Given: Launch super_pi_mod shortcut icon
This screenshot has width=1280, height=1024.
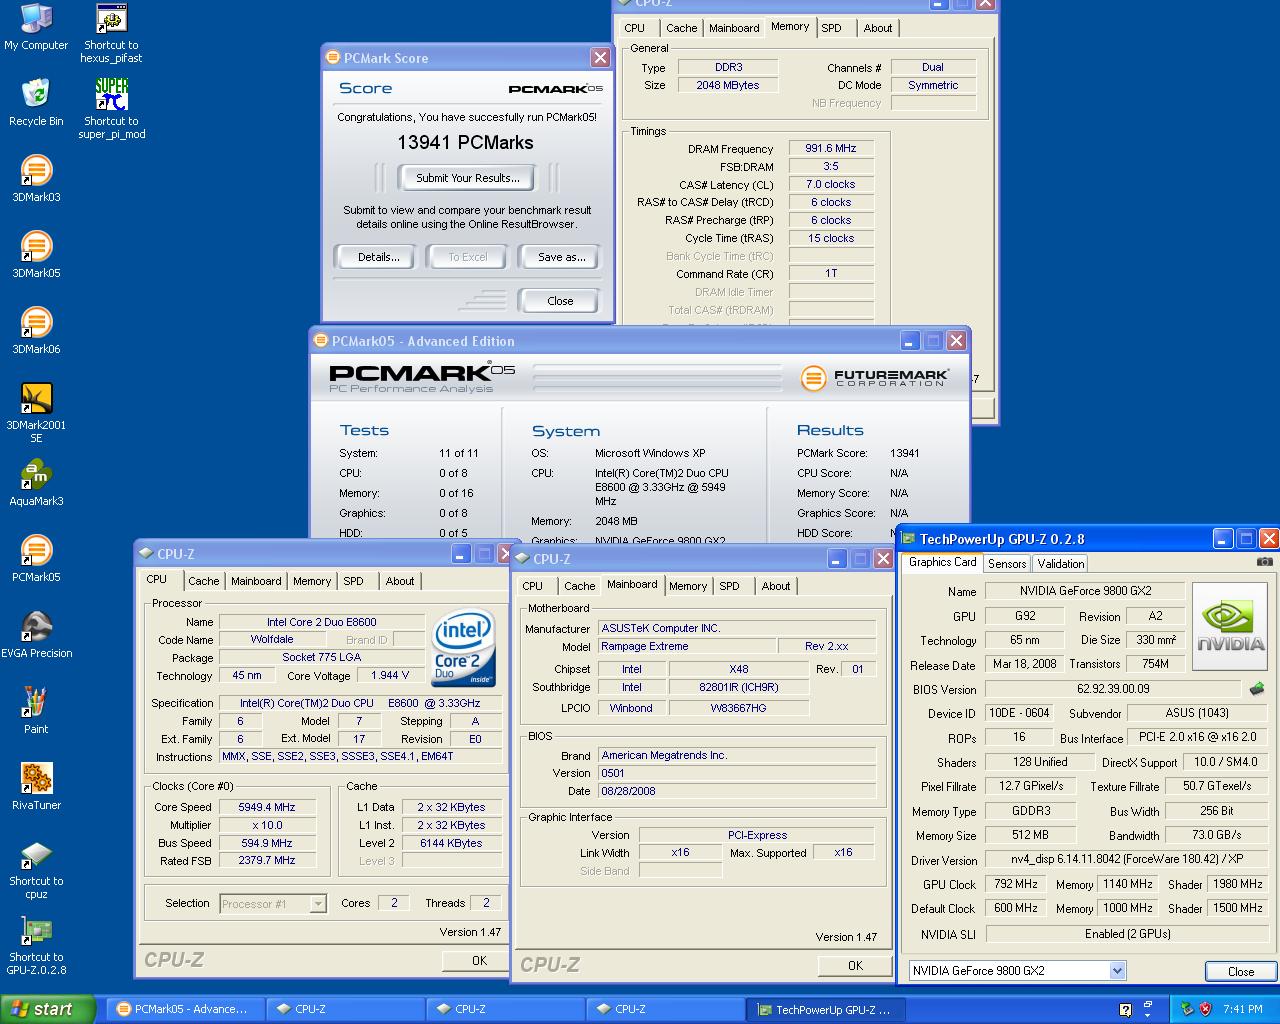Looking at the screenshot, I should point(111,109).
